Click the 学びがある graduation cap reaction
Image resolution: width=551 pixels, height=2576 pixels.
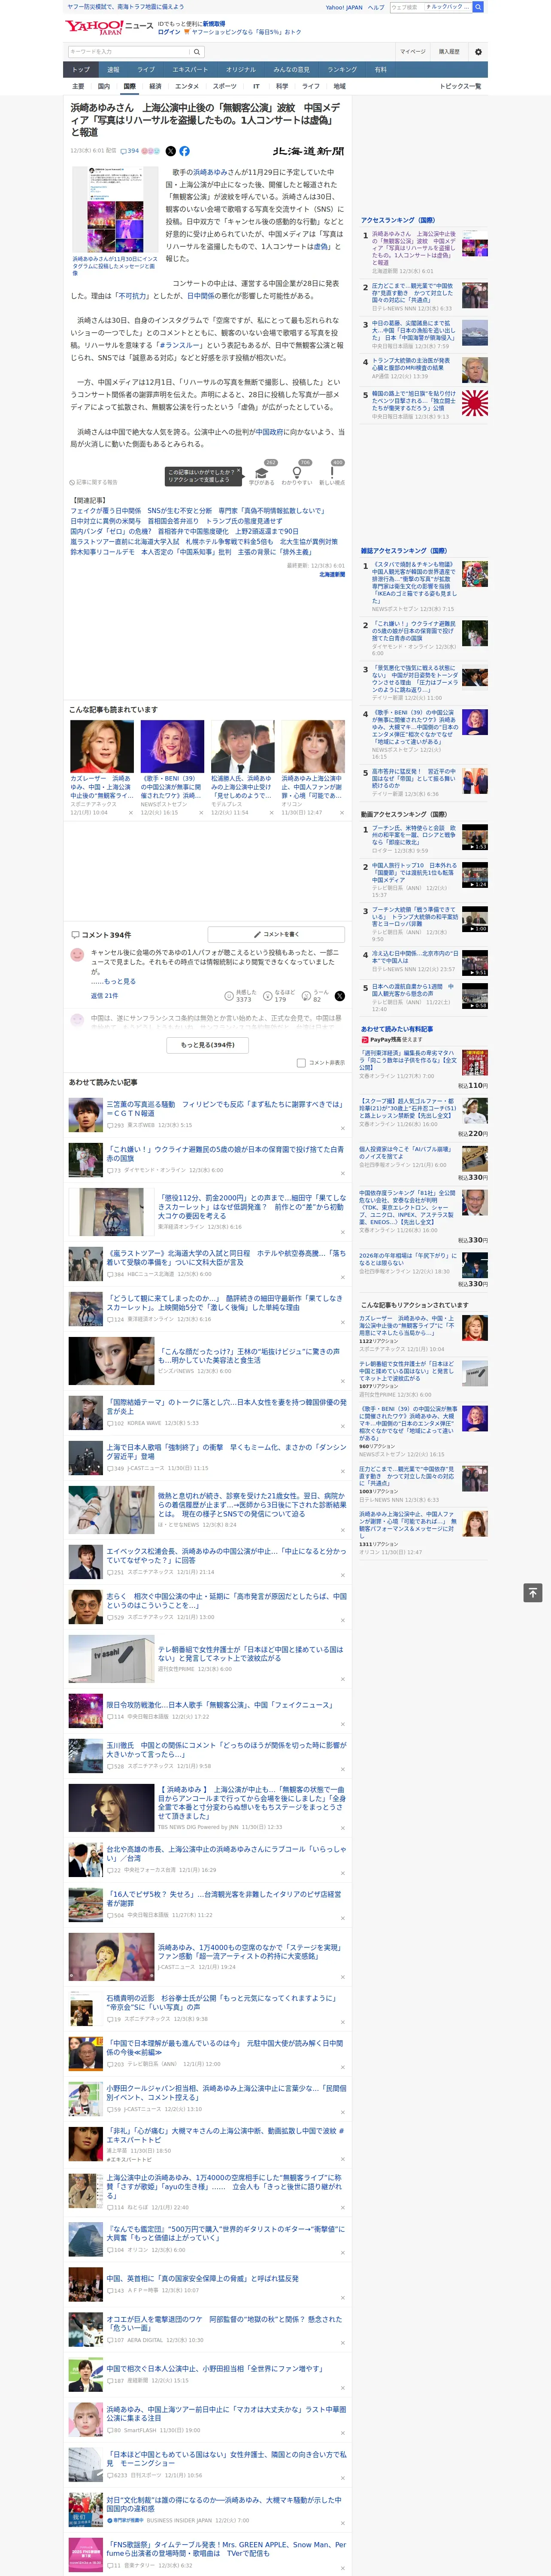[262, 474]
